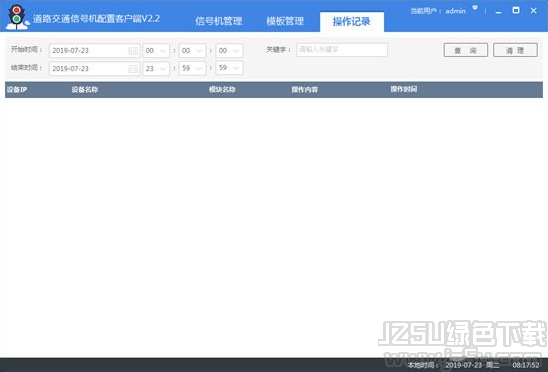Switch to the 信号机管理 tab
This screenshot has width=548, height=372.
(x=218, y=21)
